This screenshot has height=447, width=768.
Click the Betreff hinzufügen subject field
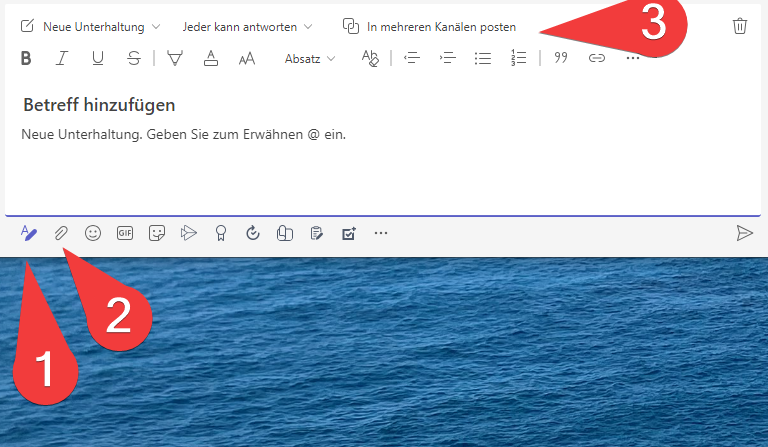(100, 105)
